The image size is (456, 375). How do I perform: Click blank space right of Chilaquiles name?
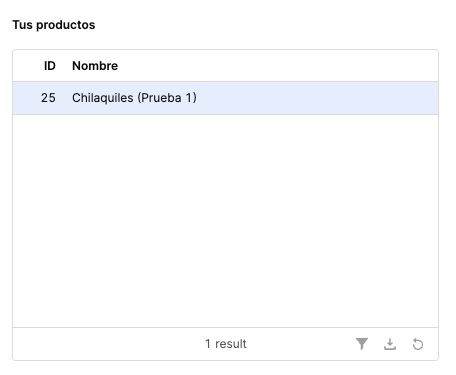tap(317, 98)
